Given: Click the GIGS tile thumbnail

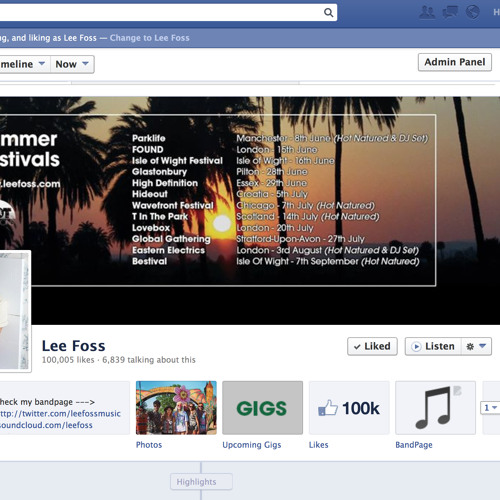Looking at the screenshot, I should click(x=262, y=408).
